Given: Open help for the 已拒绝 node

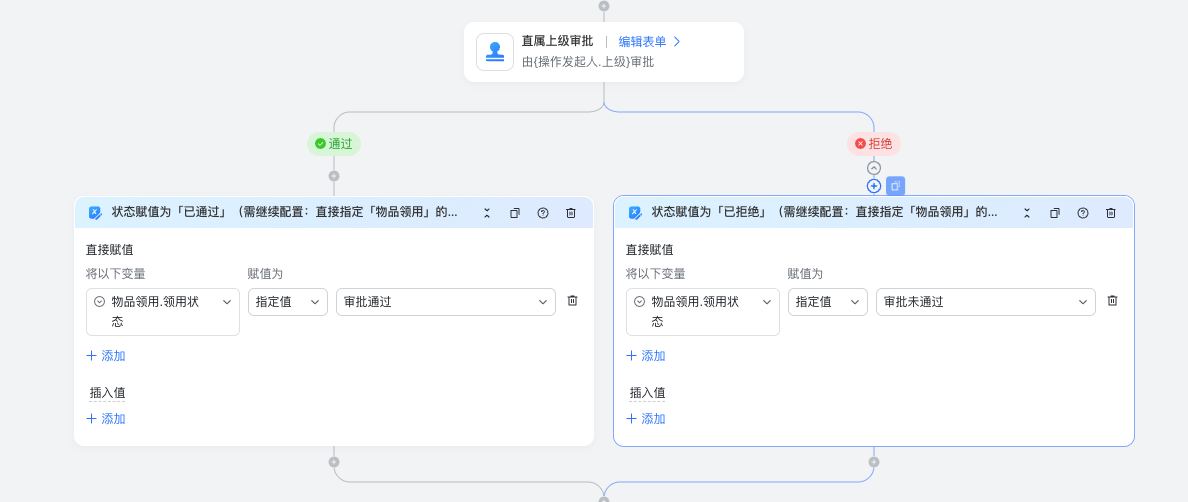Looking at the screenshot, I should [1083, 214].
